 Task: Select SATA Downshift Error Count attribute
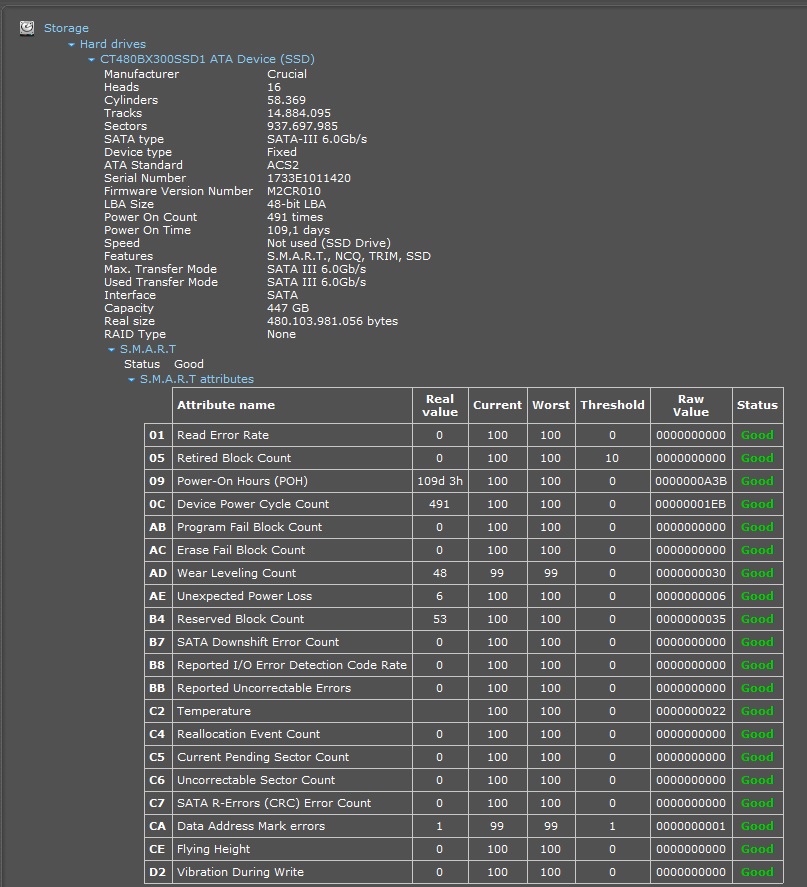(258, 642)
